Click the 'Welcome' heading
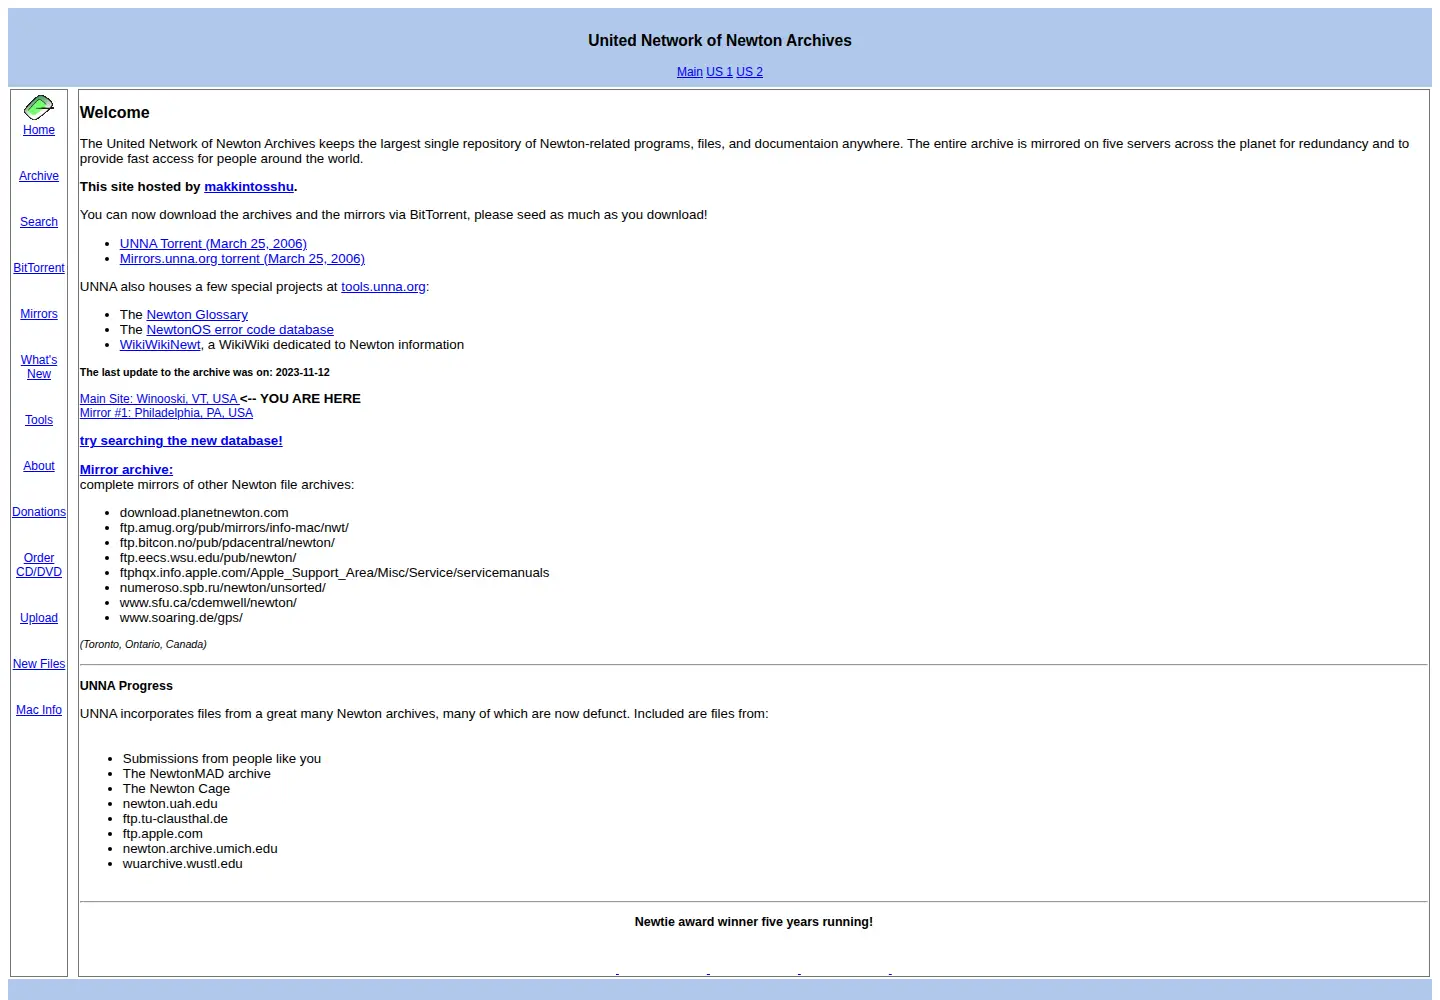 point(115,113)
